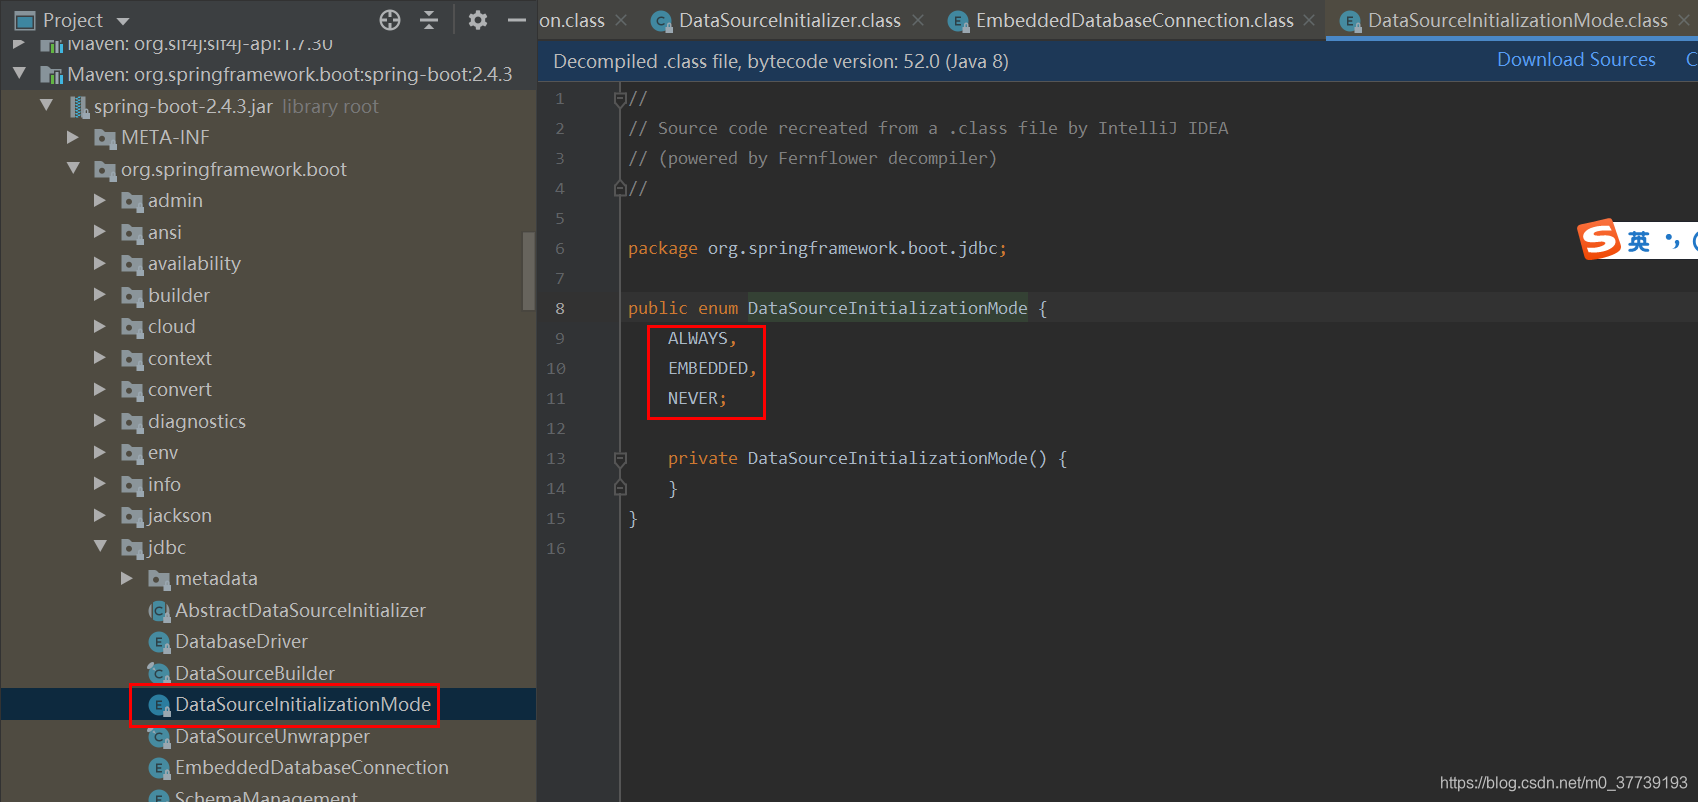Click the DatabaseDriver enum icon
The width and height of the screenshot is (1698, 802).
pos(158,642)
